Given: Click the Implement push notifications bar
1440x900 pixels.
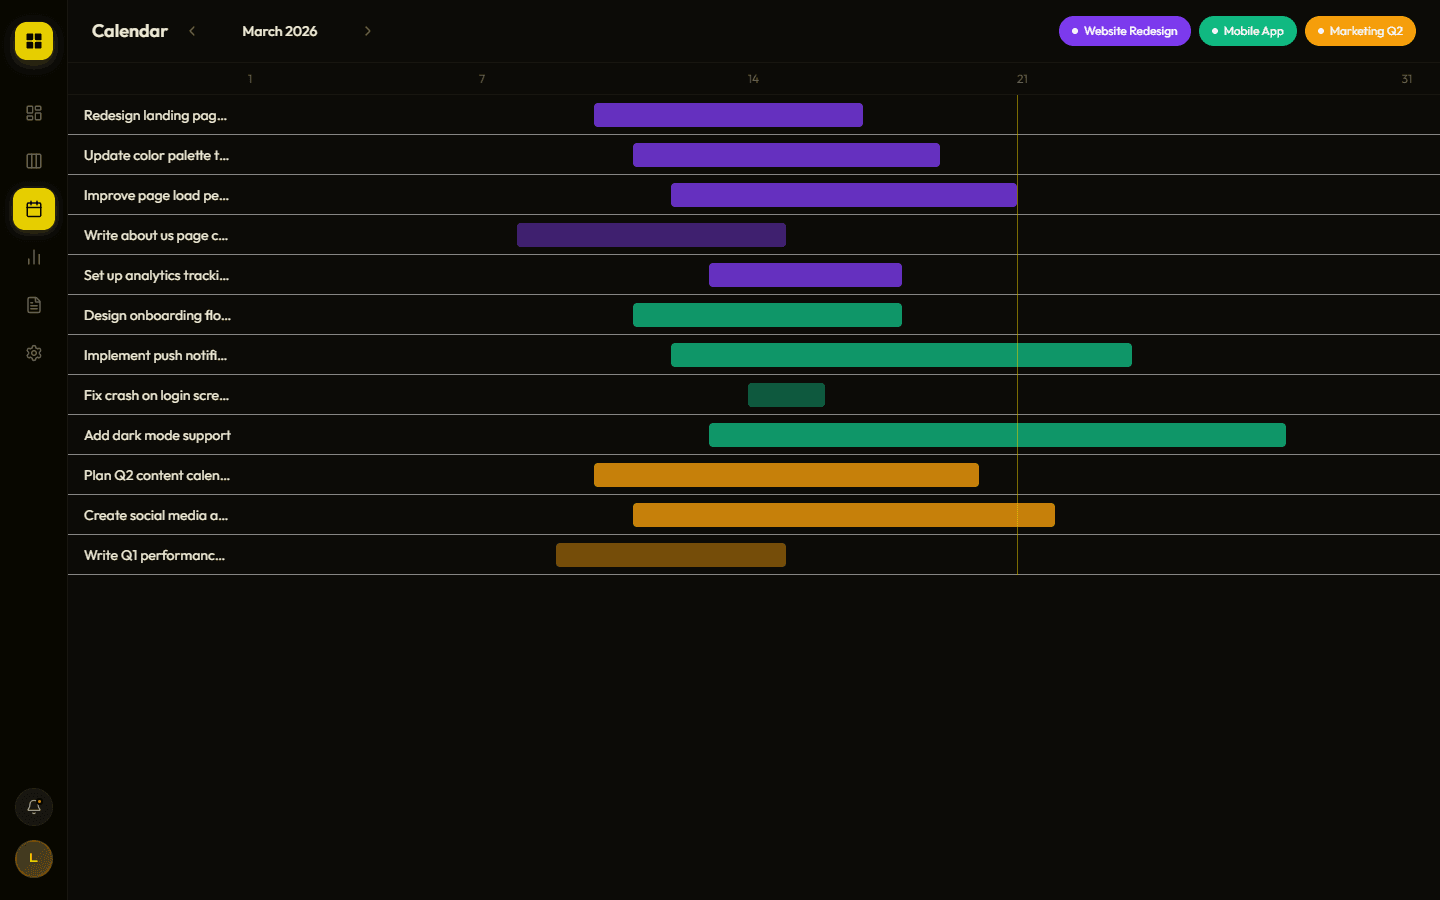Looking at the screenshot, I should point(901,355).
